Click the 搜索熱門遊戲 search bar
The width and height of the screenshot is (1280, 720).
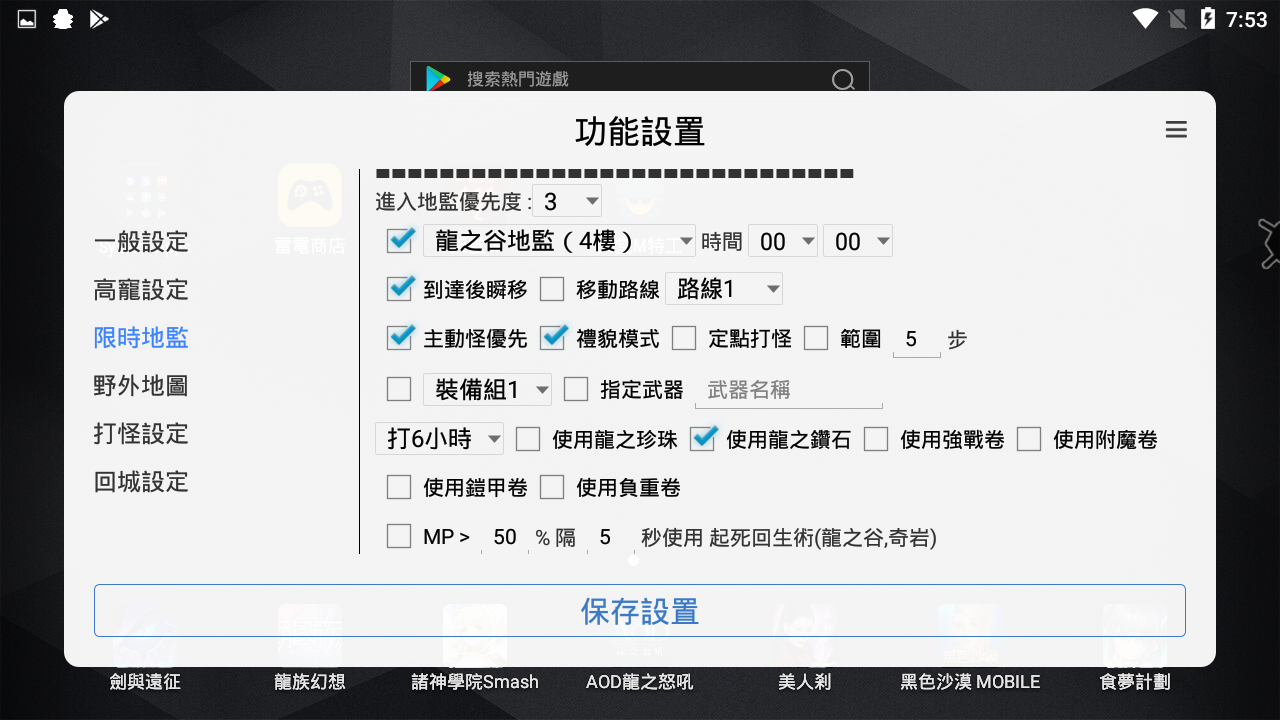click(x=640, y=79)
